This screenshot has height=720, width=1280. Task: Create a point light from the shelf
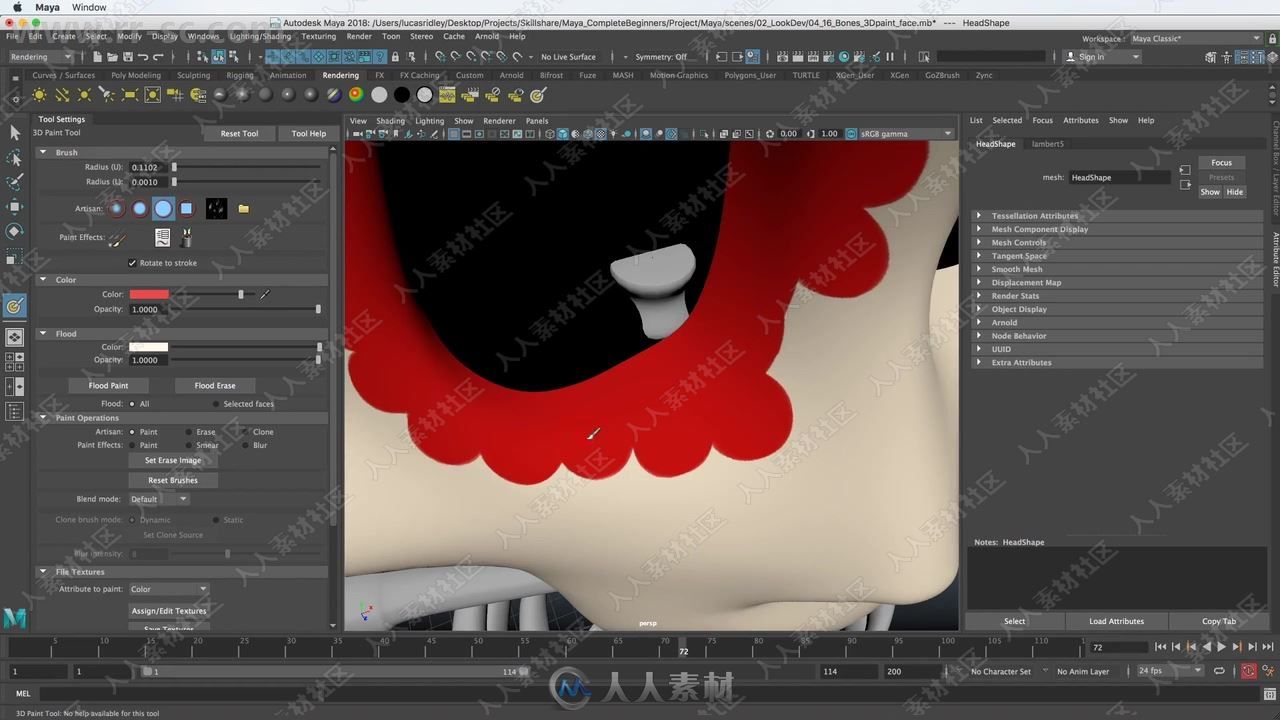pyautogui.click(x=84, y=95)
